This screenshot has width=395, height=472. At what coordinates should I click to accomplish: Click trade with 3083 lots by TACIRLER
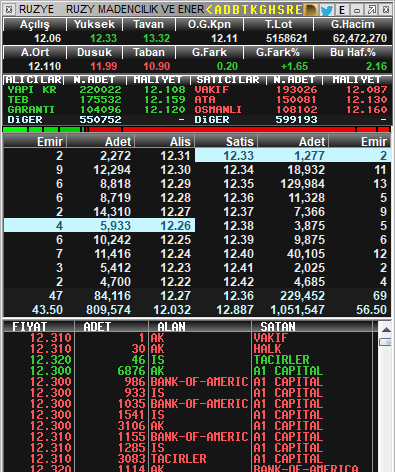tap(188, 459)
